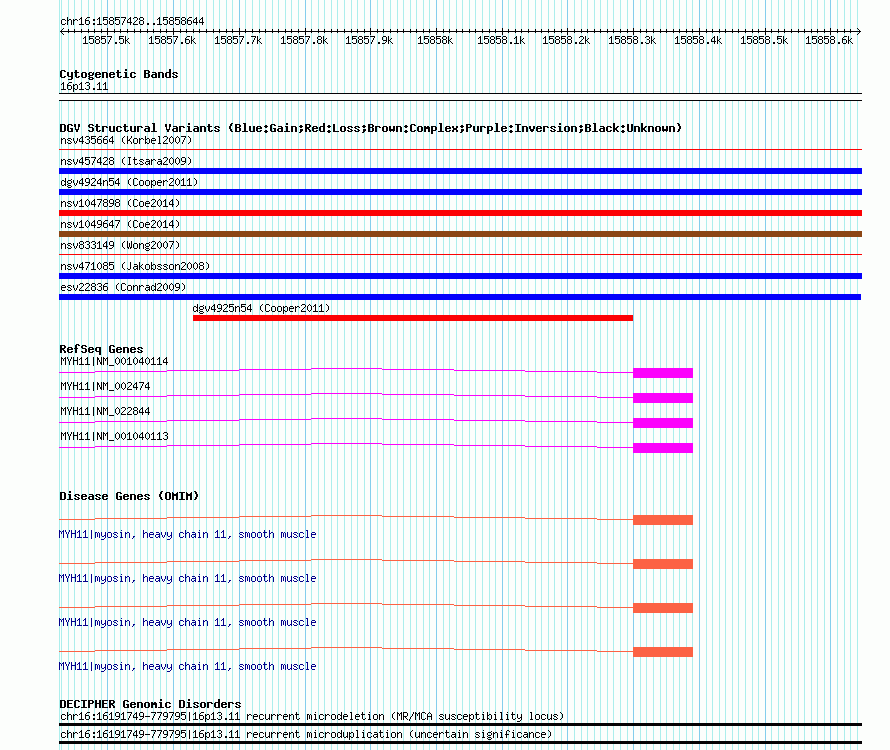The width and height of the screenshot is (890, 750).
Task: Click the magenta exon of MYH11|NM_001040113
Action: point(663,448)
